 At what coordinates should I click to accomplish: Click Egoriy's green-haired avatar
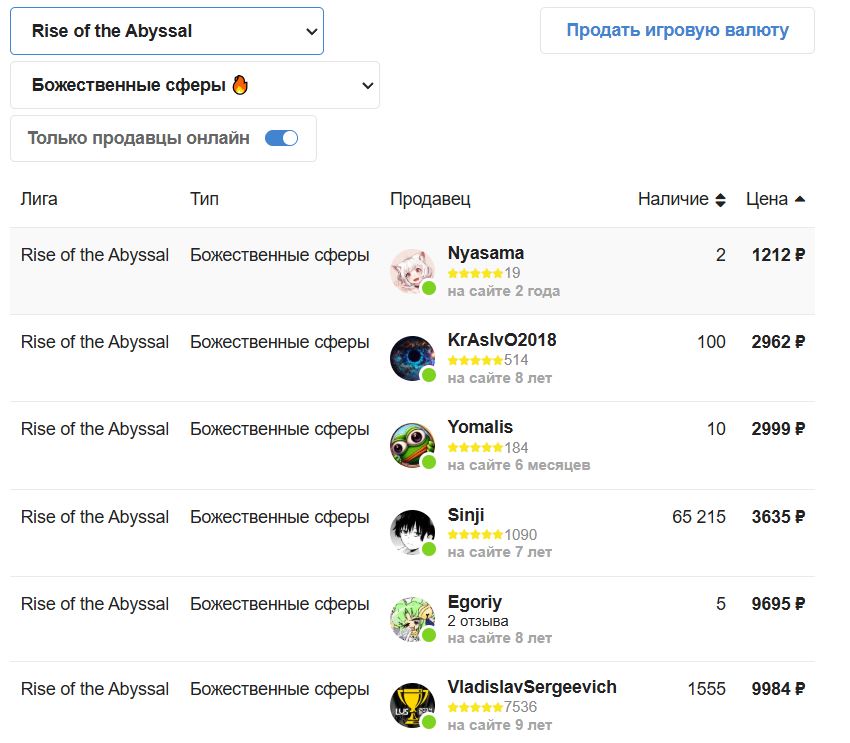click(x=412, y=620)
